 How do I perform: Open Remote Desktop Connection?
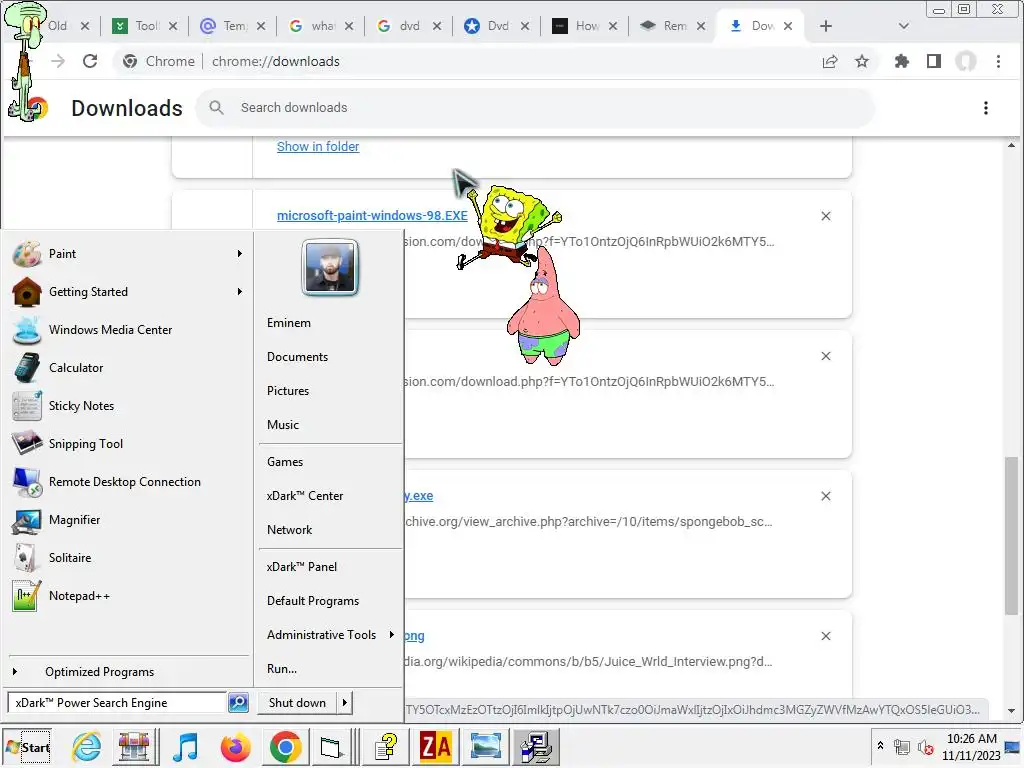(x=127, y=482)
